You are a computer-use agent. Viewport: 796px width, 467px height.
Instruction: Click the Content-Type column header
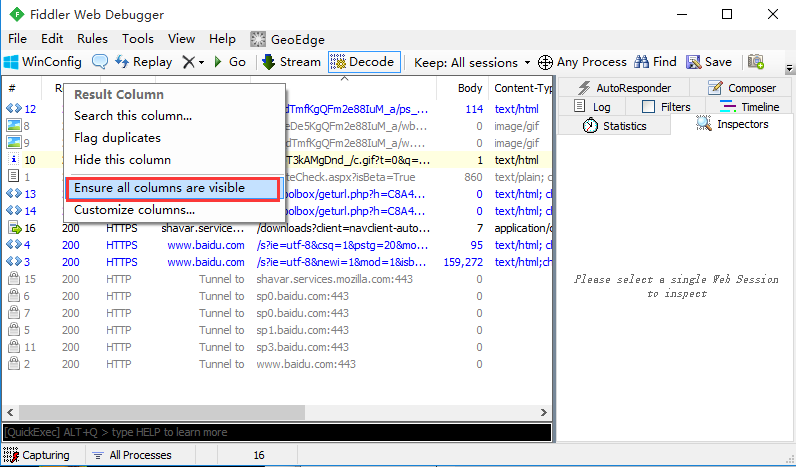tap(520, 88)
